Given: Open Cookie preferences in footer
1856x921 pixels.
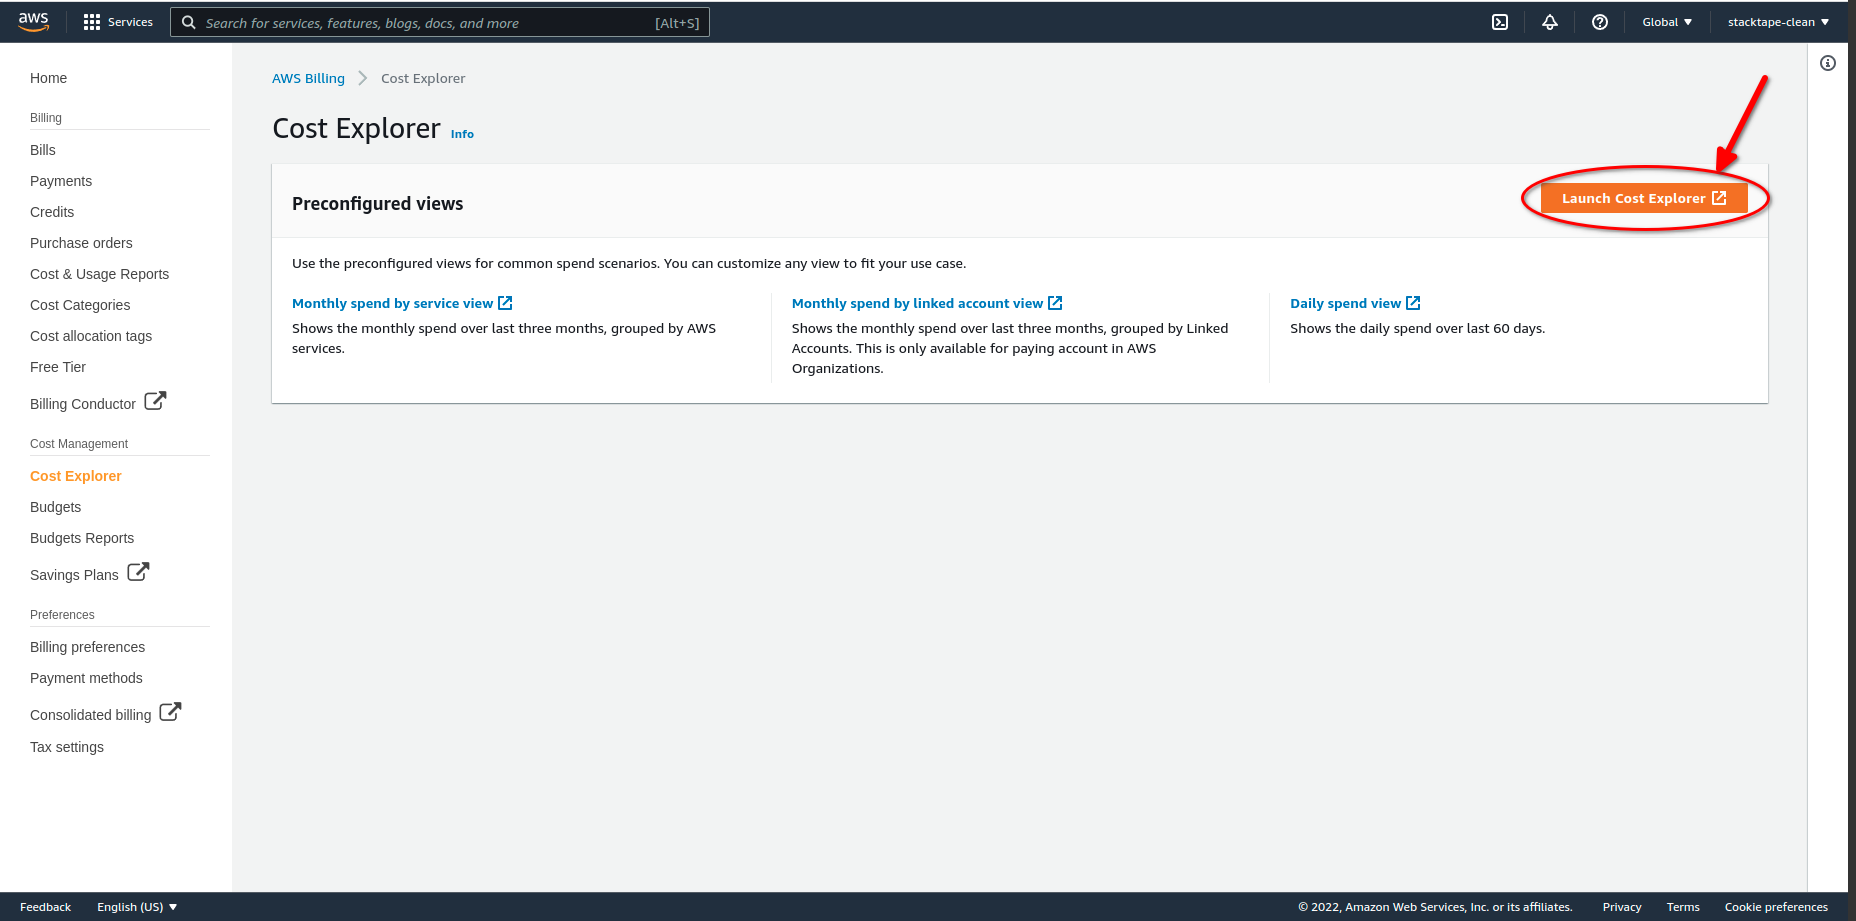Looking at the screenshot, I should 1776,907.
